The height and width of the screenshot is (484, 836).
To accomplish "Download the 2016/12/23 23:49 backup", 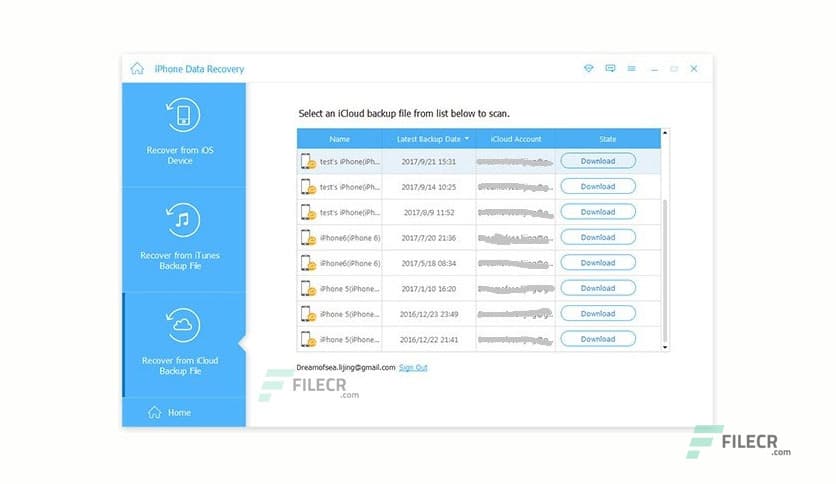I will pyautogui.click(x=598, y=313).
